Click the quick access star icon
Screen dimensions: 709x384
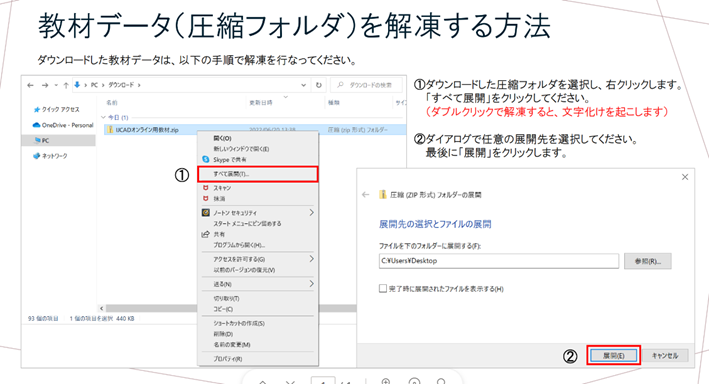pyautogui.click(x=37, y=109)
